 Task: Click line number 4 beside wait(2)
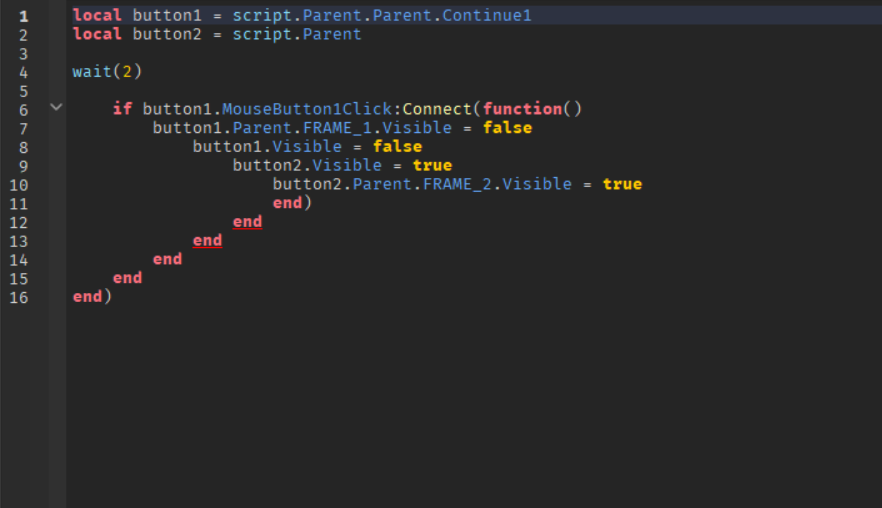coord(24,73)
